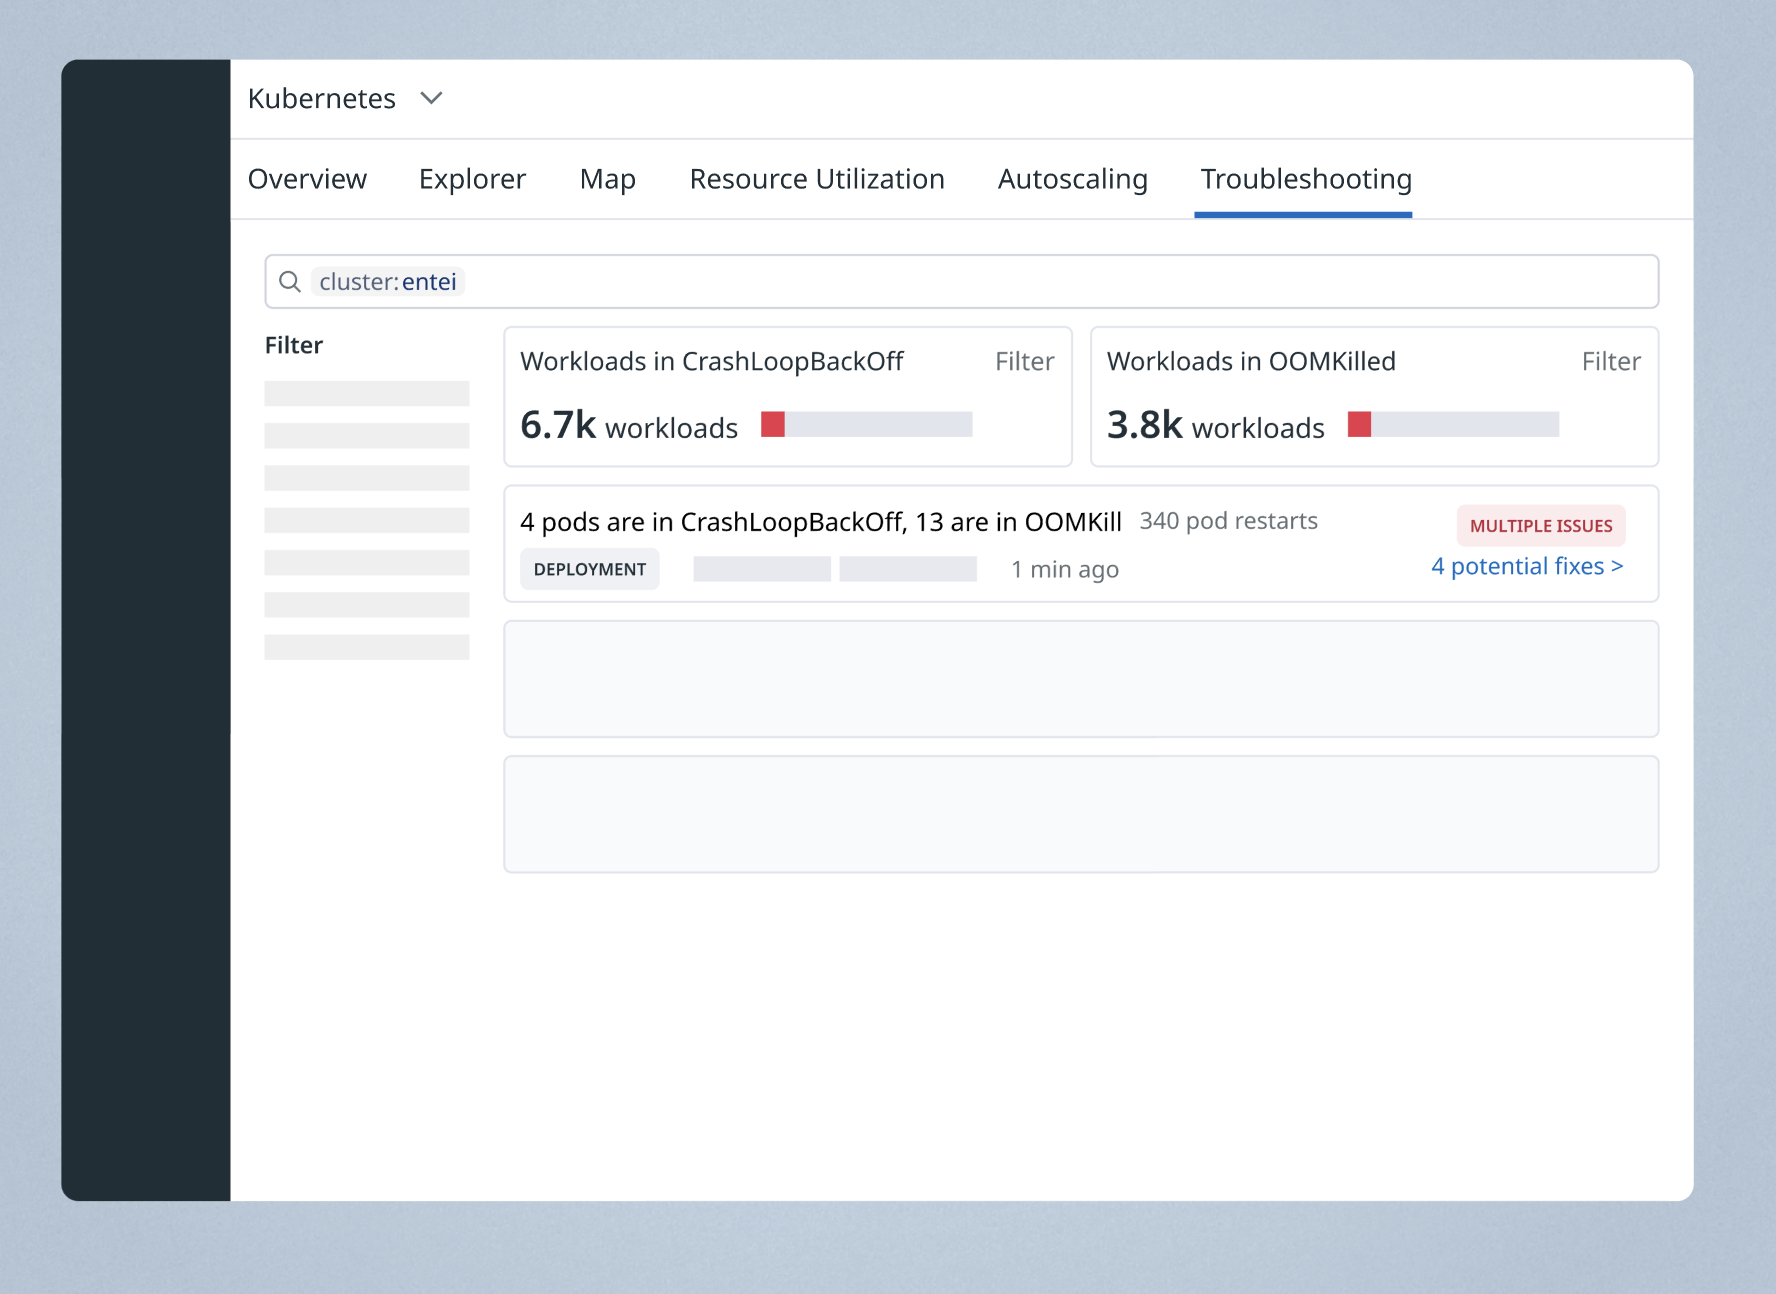Open the Filter on the CrashLoopBackOff card
Viewport: 1776px width, 1294px height.
(1023, 361)
